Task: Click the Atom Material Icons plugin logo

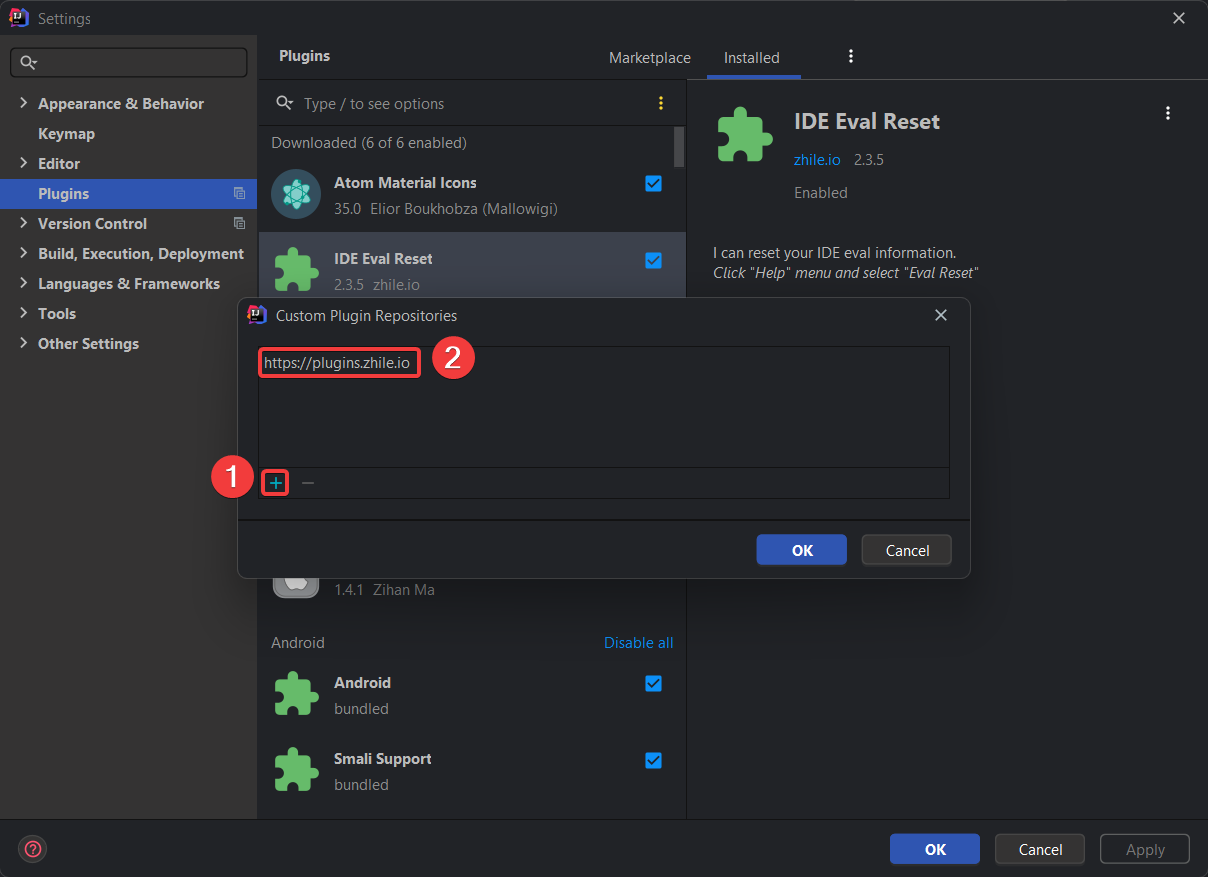Action: [296, 195]
